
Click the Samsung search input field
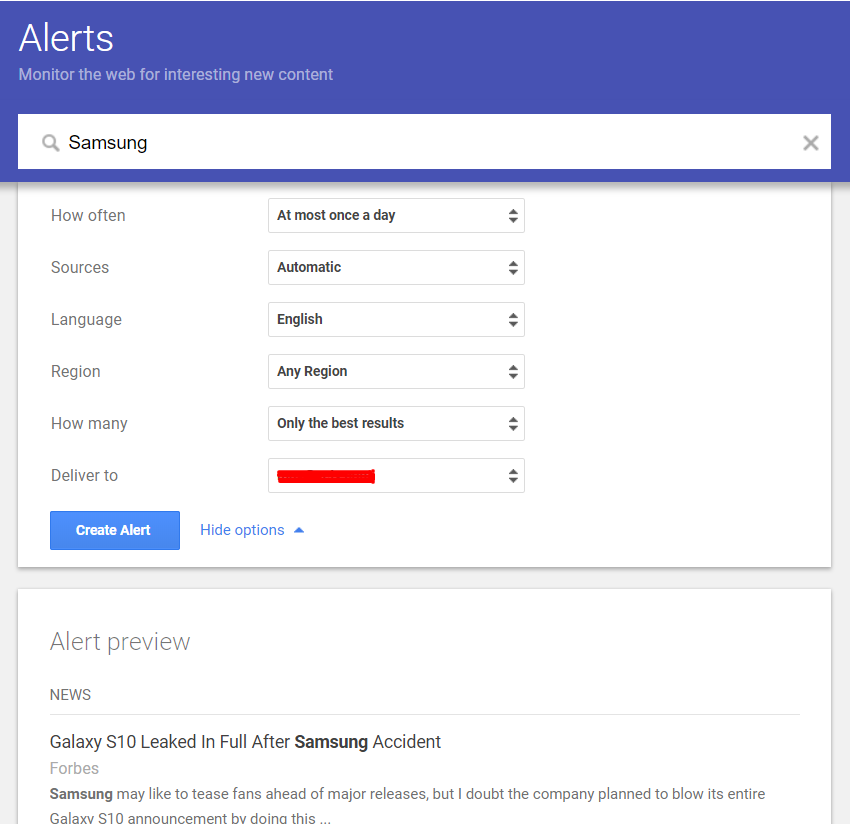(x=424, y=141)
